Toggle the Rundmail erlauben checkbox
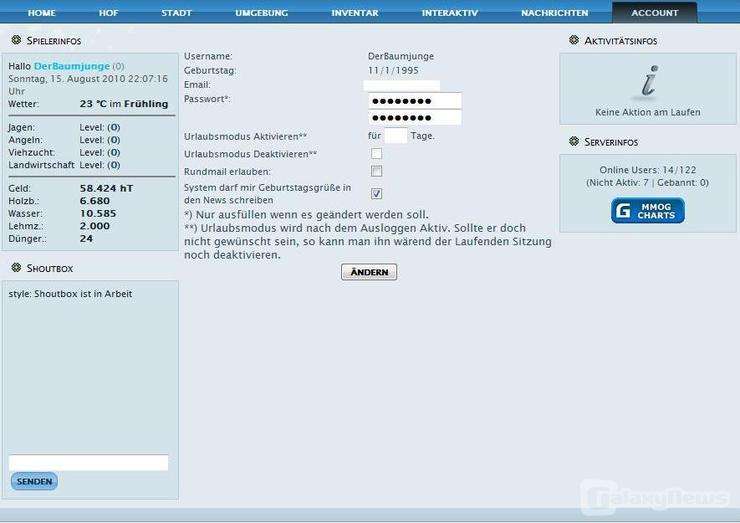Image resolution: width=740 pixels, height=523 pixels. (376, 171)
